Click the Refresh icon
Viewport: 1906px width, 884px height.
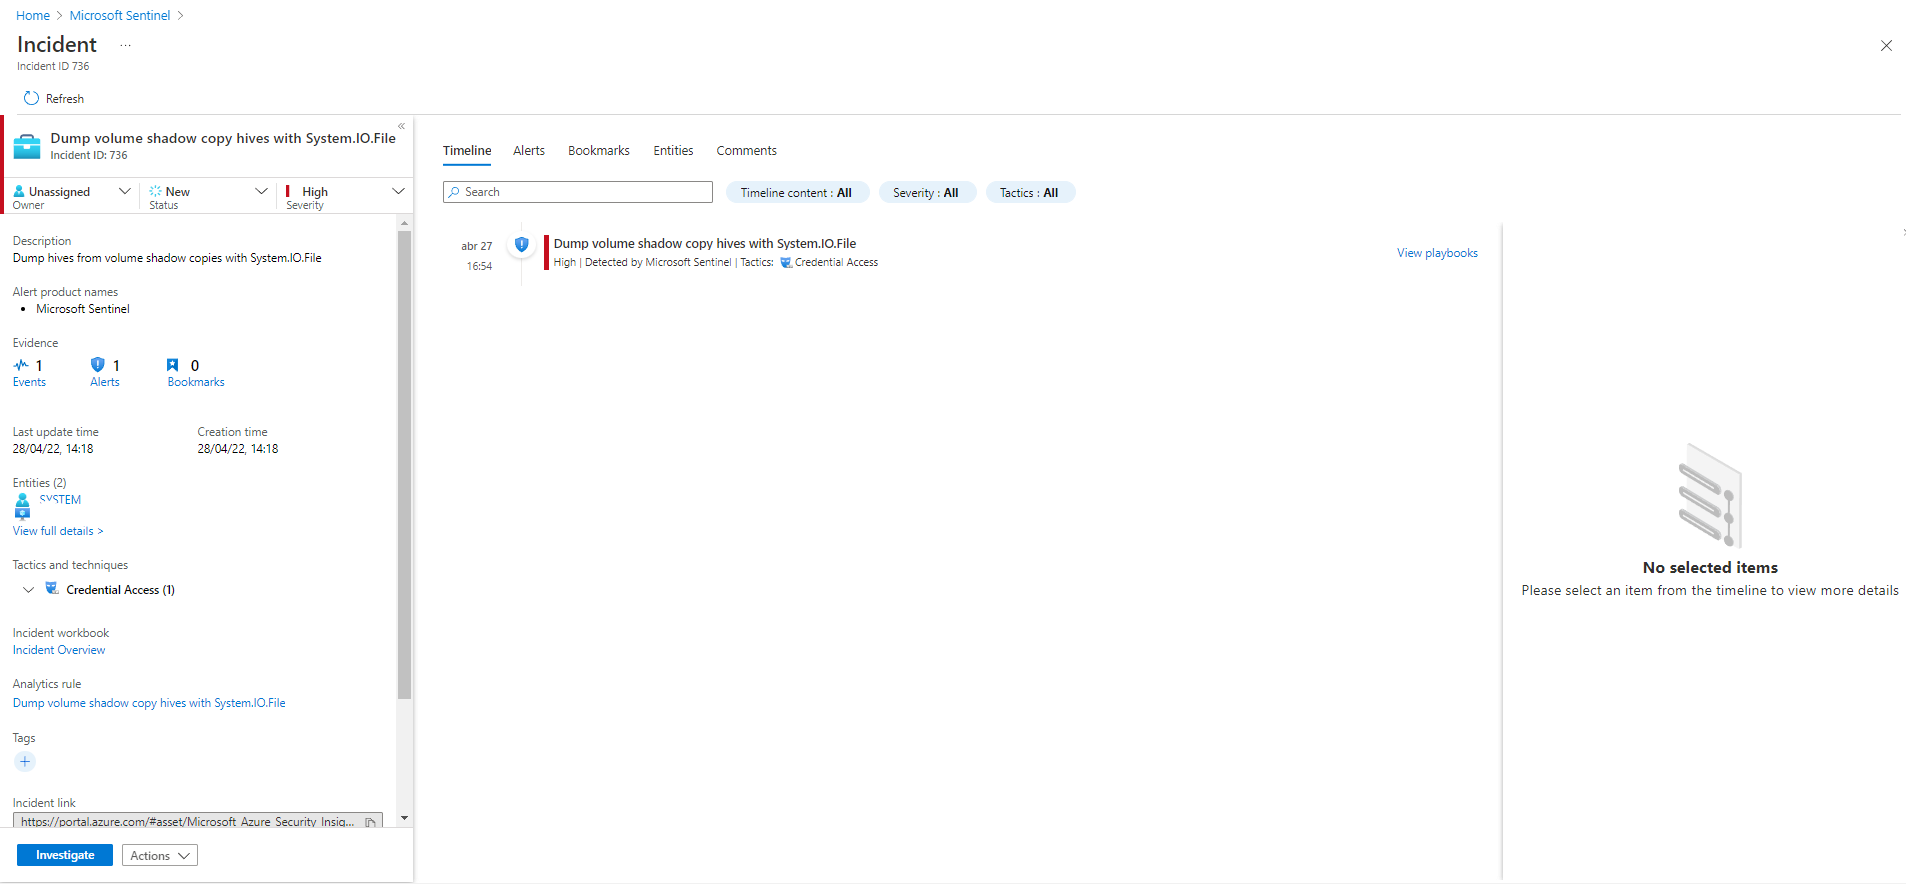coord(31,98)
